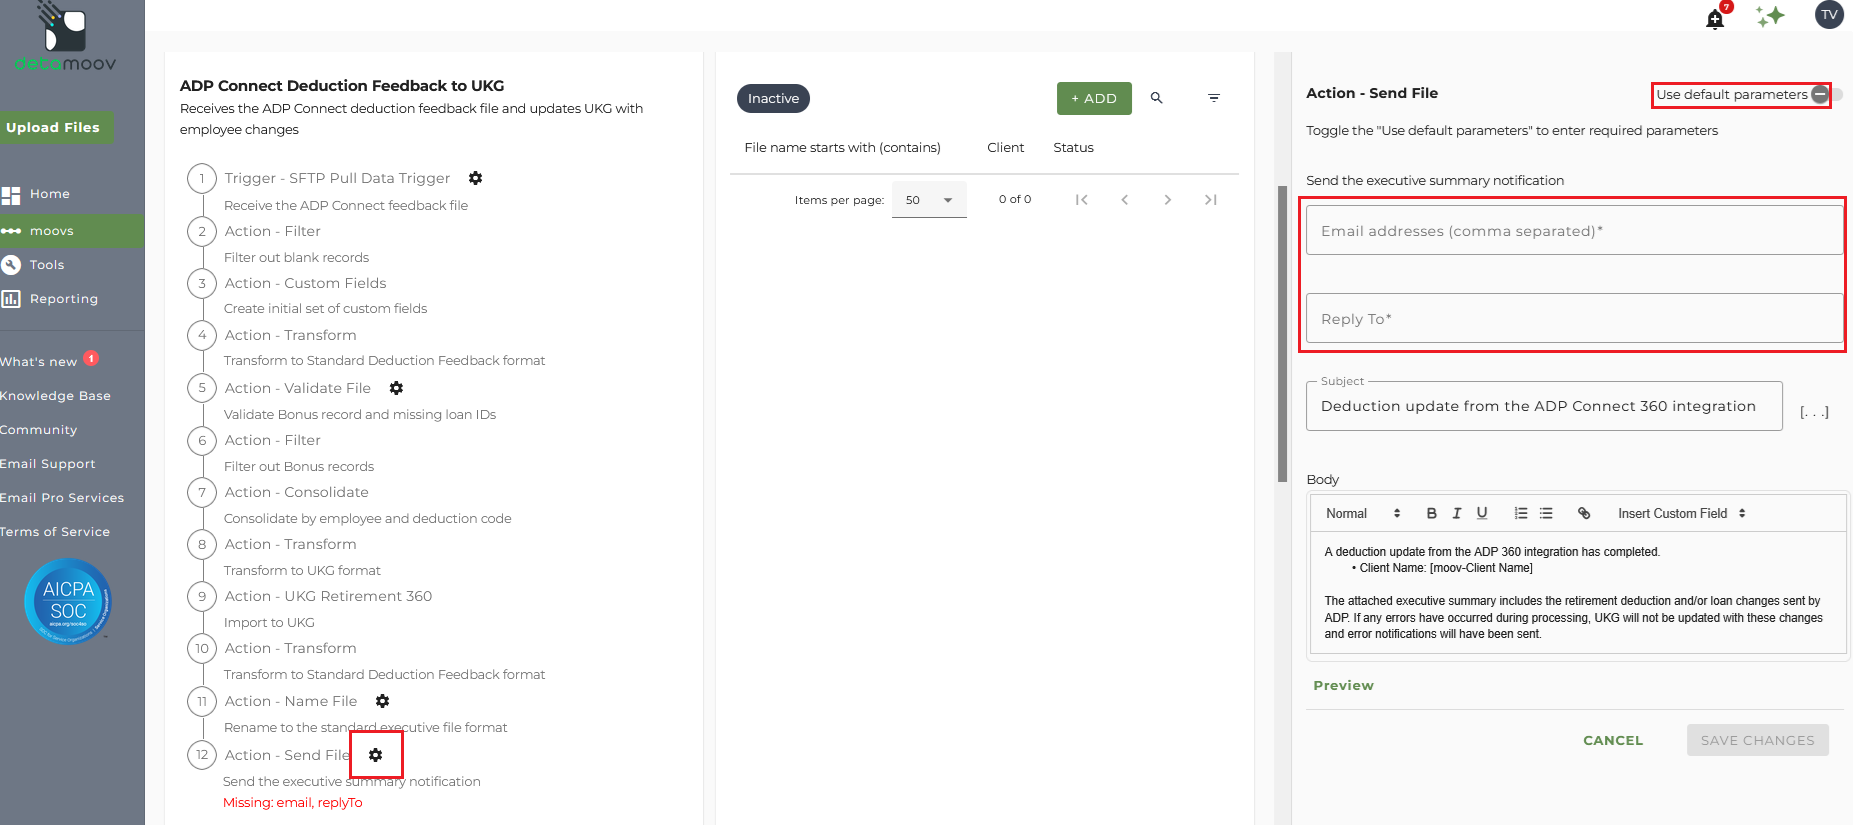Screen dimensions: 1853x825
Task: Click the 'File name starts with (contains)' column header
Action: [x=842, y=148]
